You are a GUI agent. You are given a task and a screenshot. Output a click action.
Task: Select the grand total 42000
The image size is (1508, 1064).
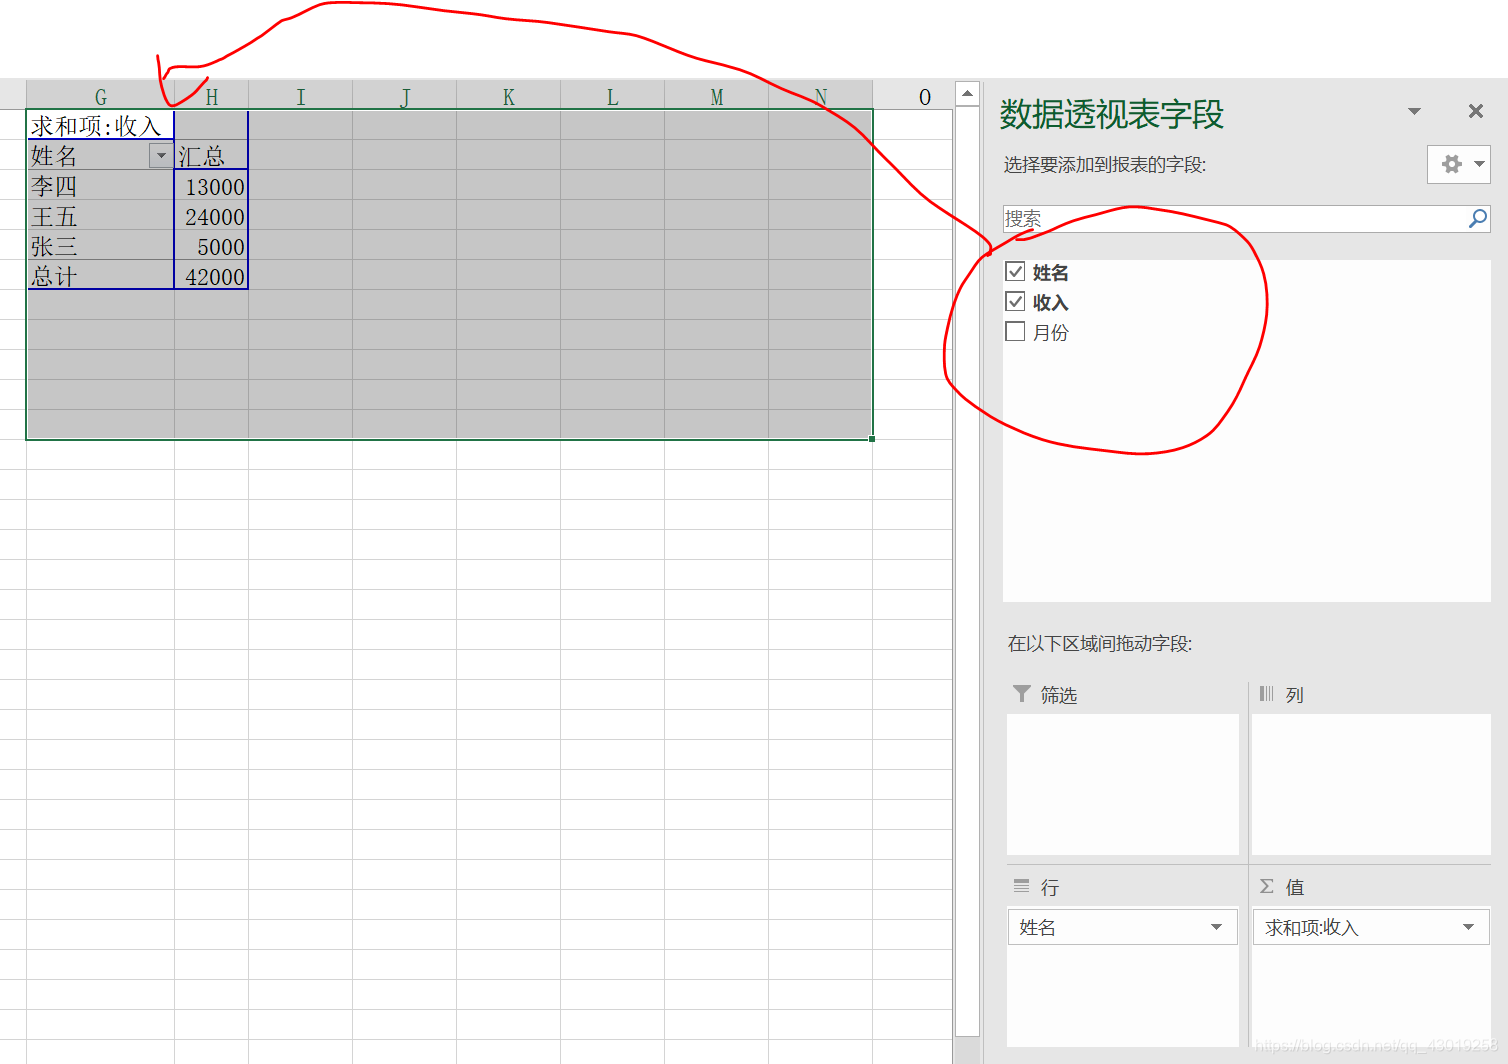[211, 275]
